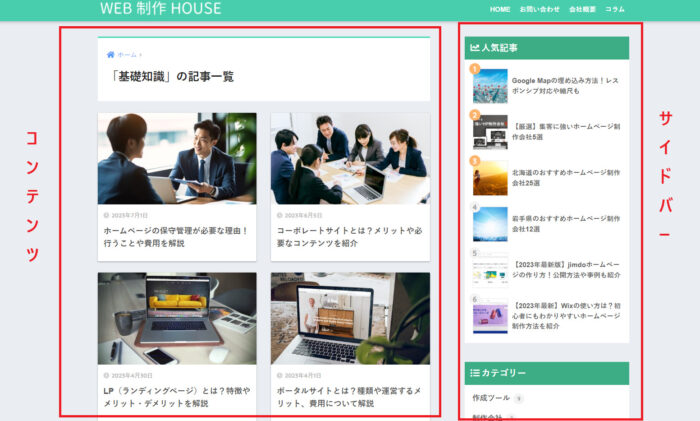The image size is (700, 421).
Task: Open the 作成ツール category
Action: tap(491, 397)
